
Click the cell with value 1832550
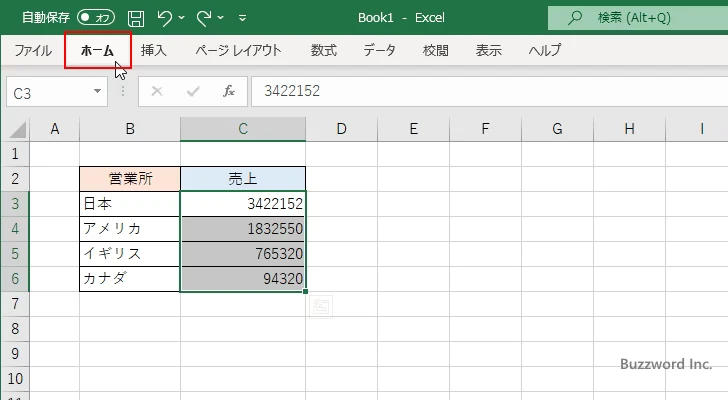coord(243,229)
